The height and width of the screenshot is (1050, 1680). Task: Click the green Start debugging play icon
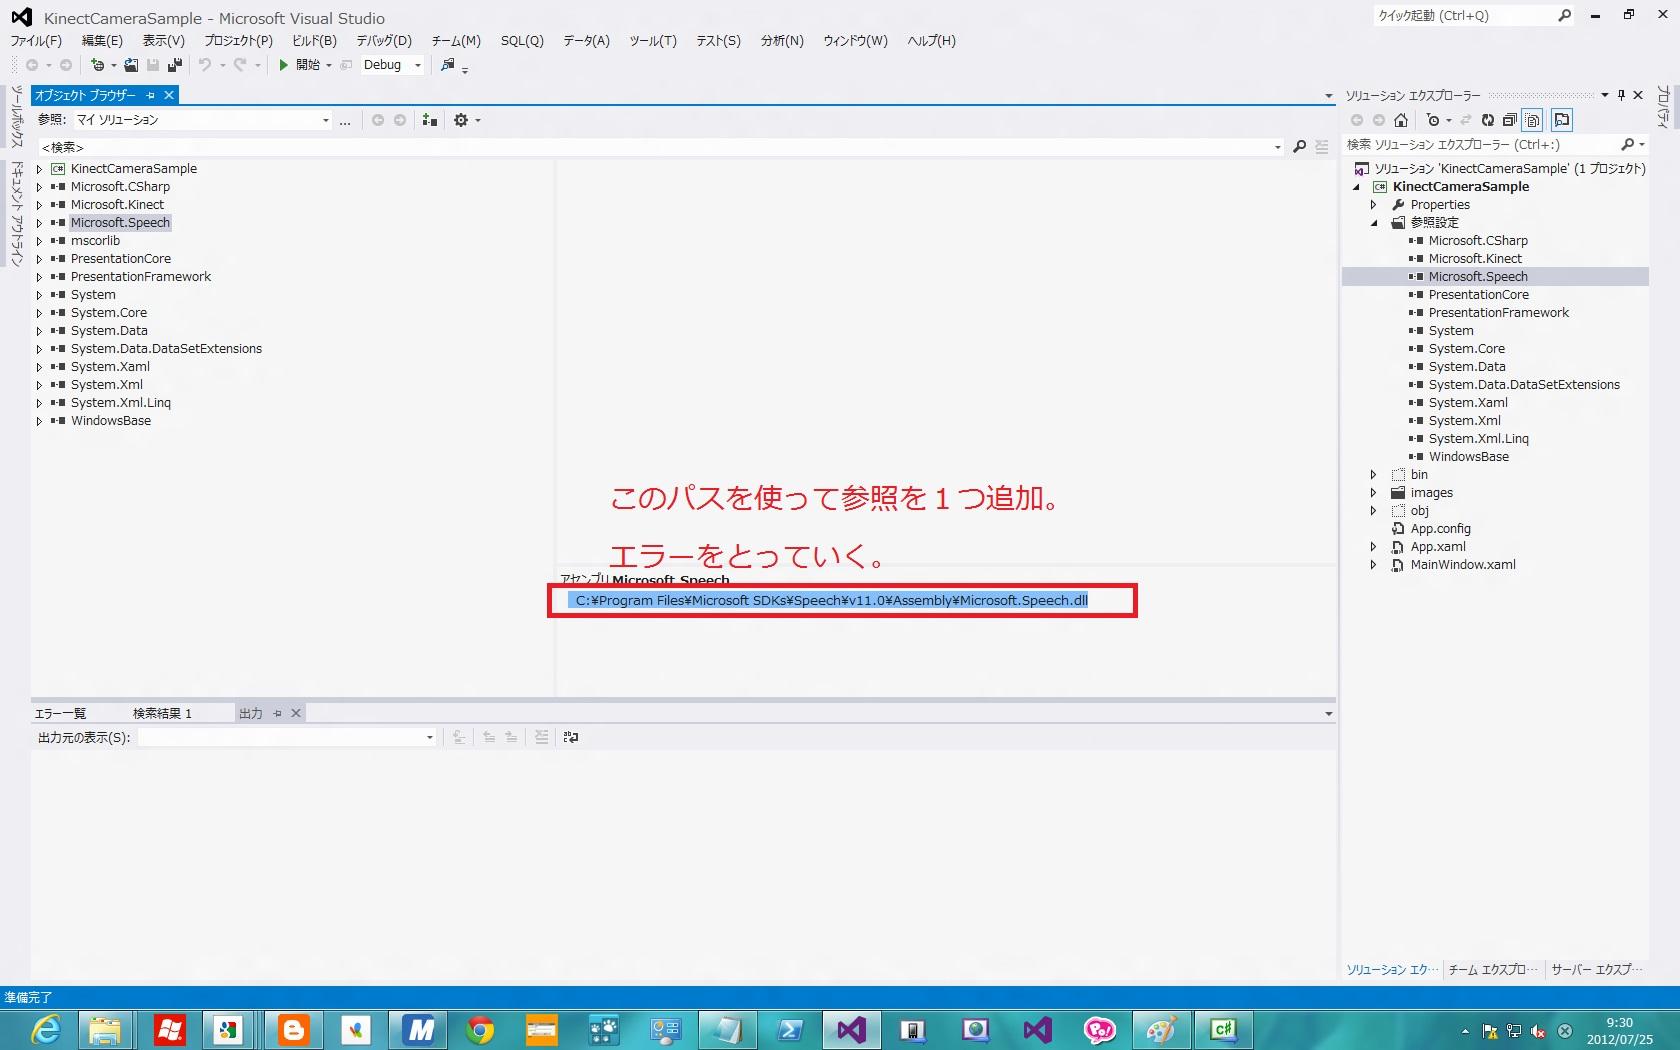(x=284, y=65)
